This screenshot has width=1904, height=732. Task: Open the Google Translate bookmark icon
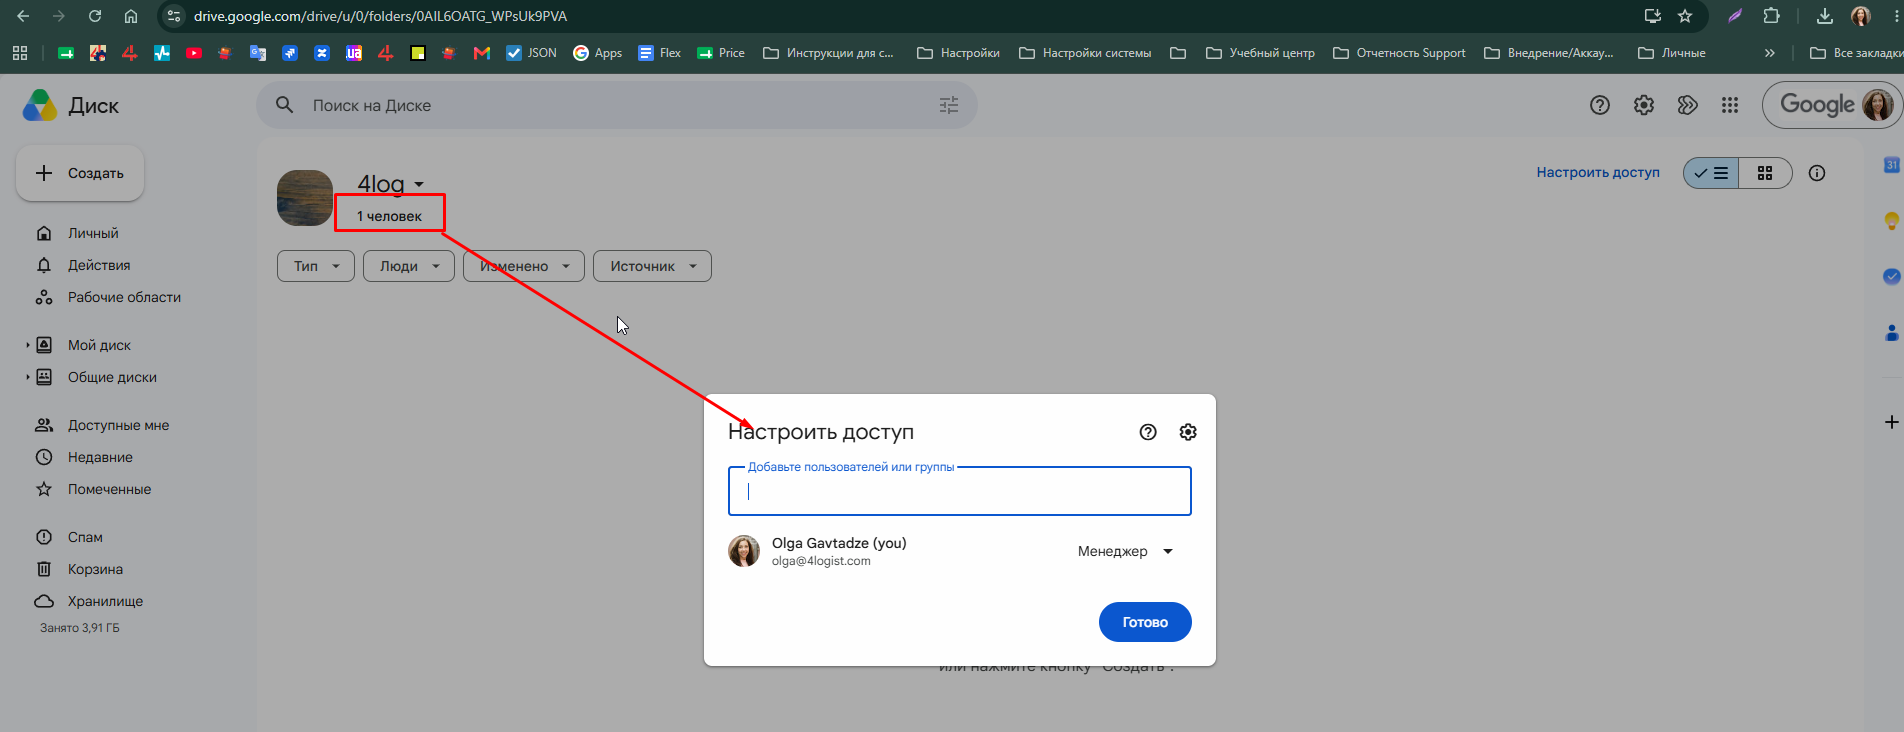click(258, 53)
